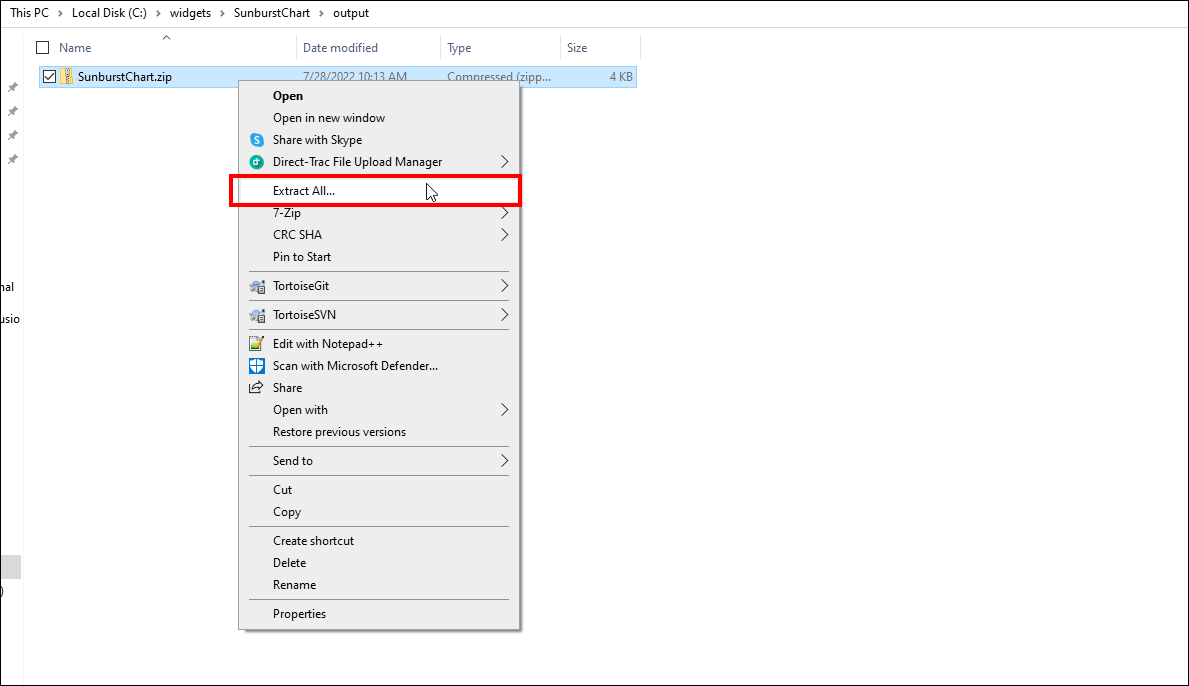Click the Compressed (zipp... type cell
This screenshot has height=686, width=1189.
499,77
